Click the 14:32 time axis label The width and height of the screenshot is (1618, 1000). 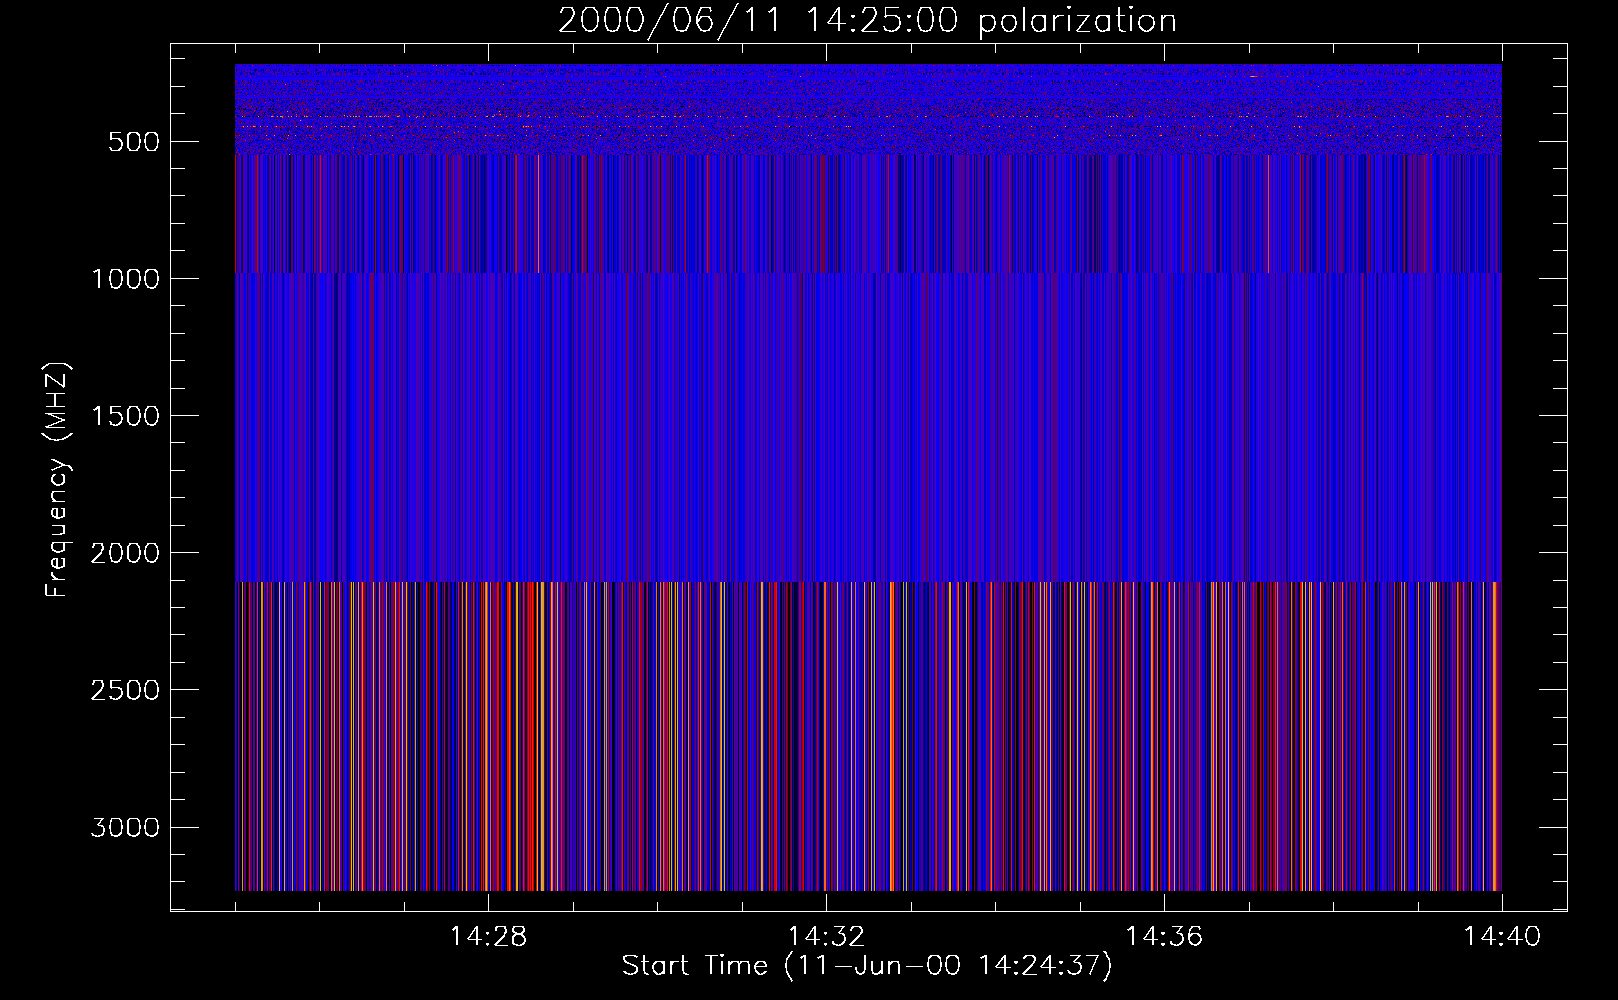click(x=826, y=937)
